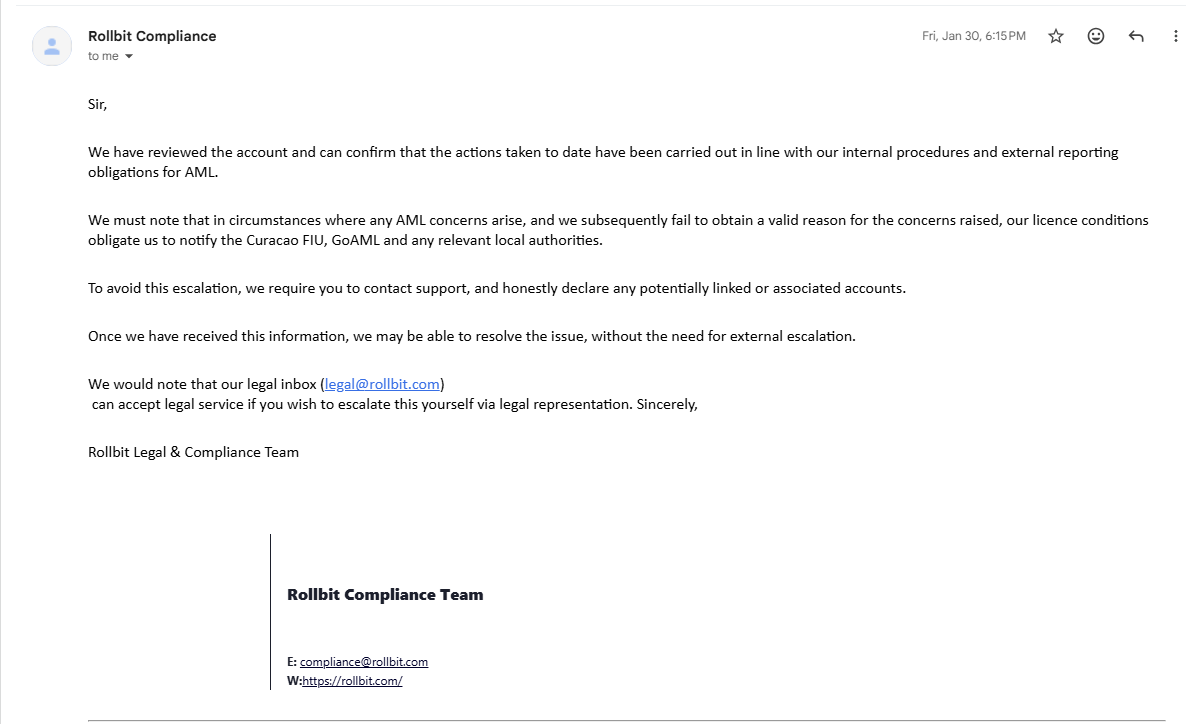Click the "To avoid this escalation" sentence
Screen dimensions: 1199x724
coord(496,288)
